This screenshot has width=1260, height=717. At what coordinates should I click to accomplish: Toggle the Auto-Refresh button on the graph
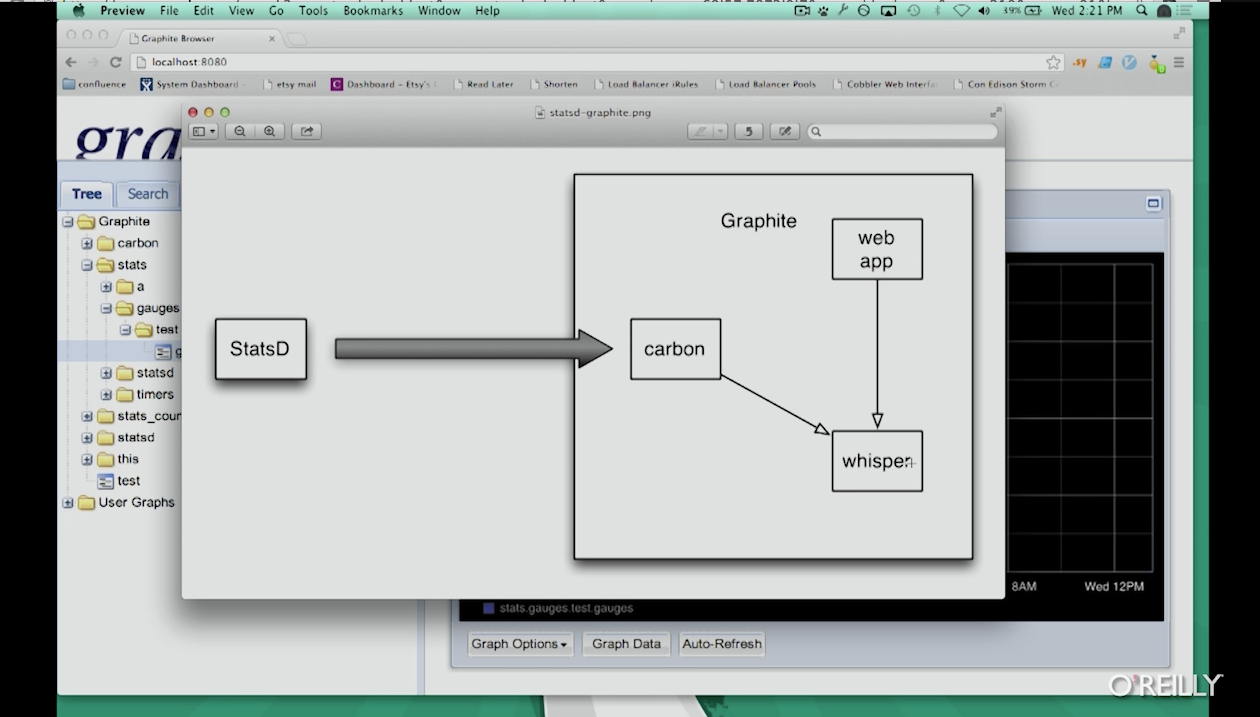tap(721, 644)
